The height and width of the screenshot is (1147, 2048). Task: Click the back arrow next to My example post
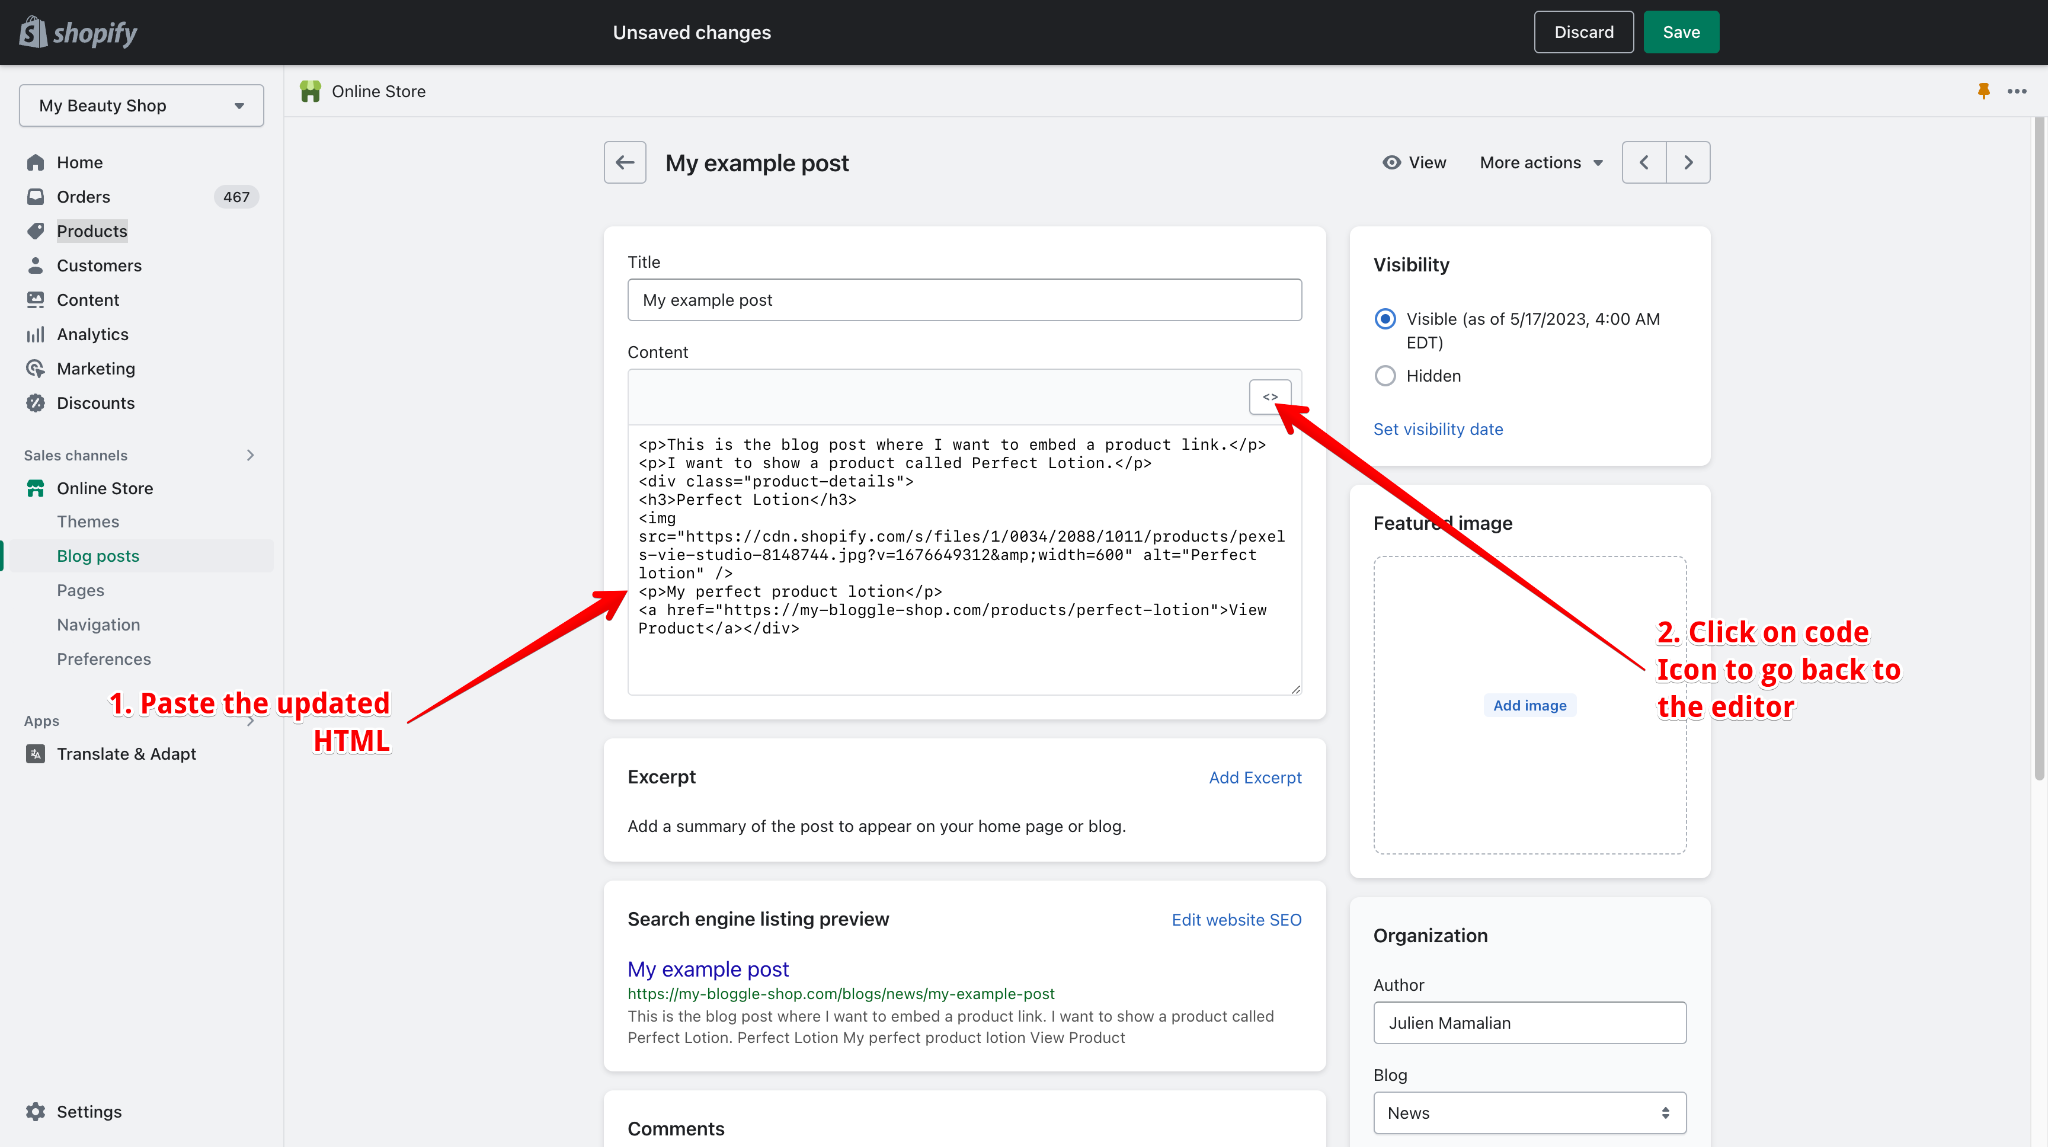pos(624,162)
